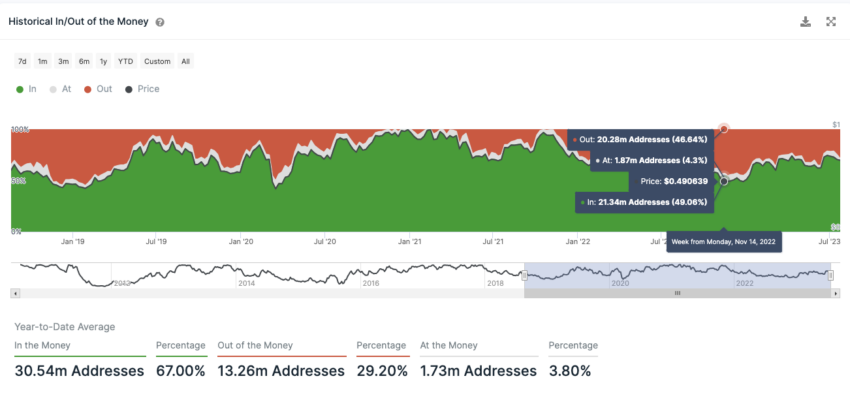Open fullscreen with the expand icon
The image size is (850, 402).
[830, 22]
